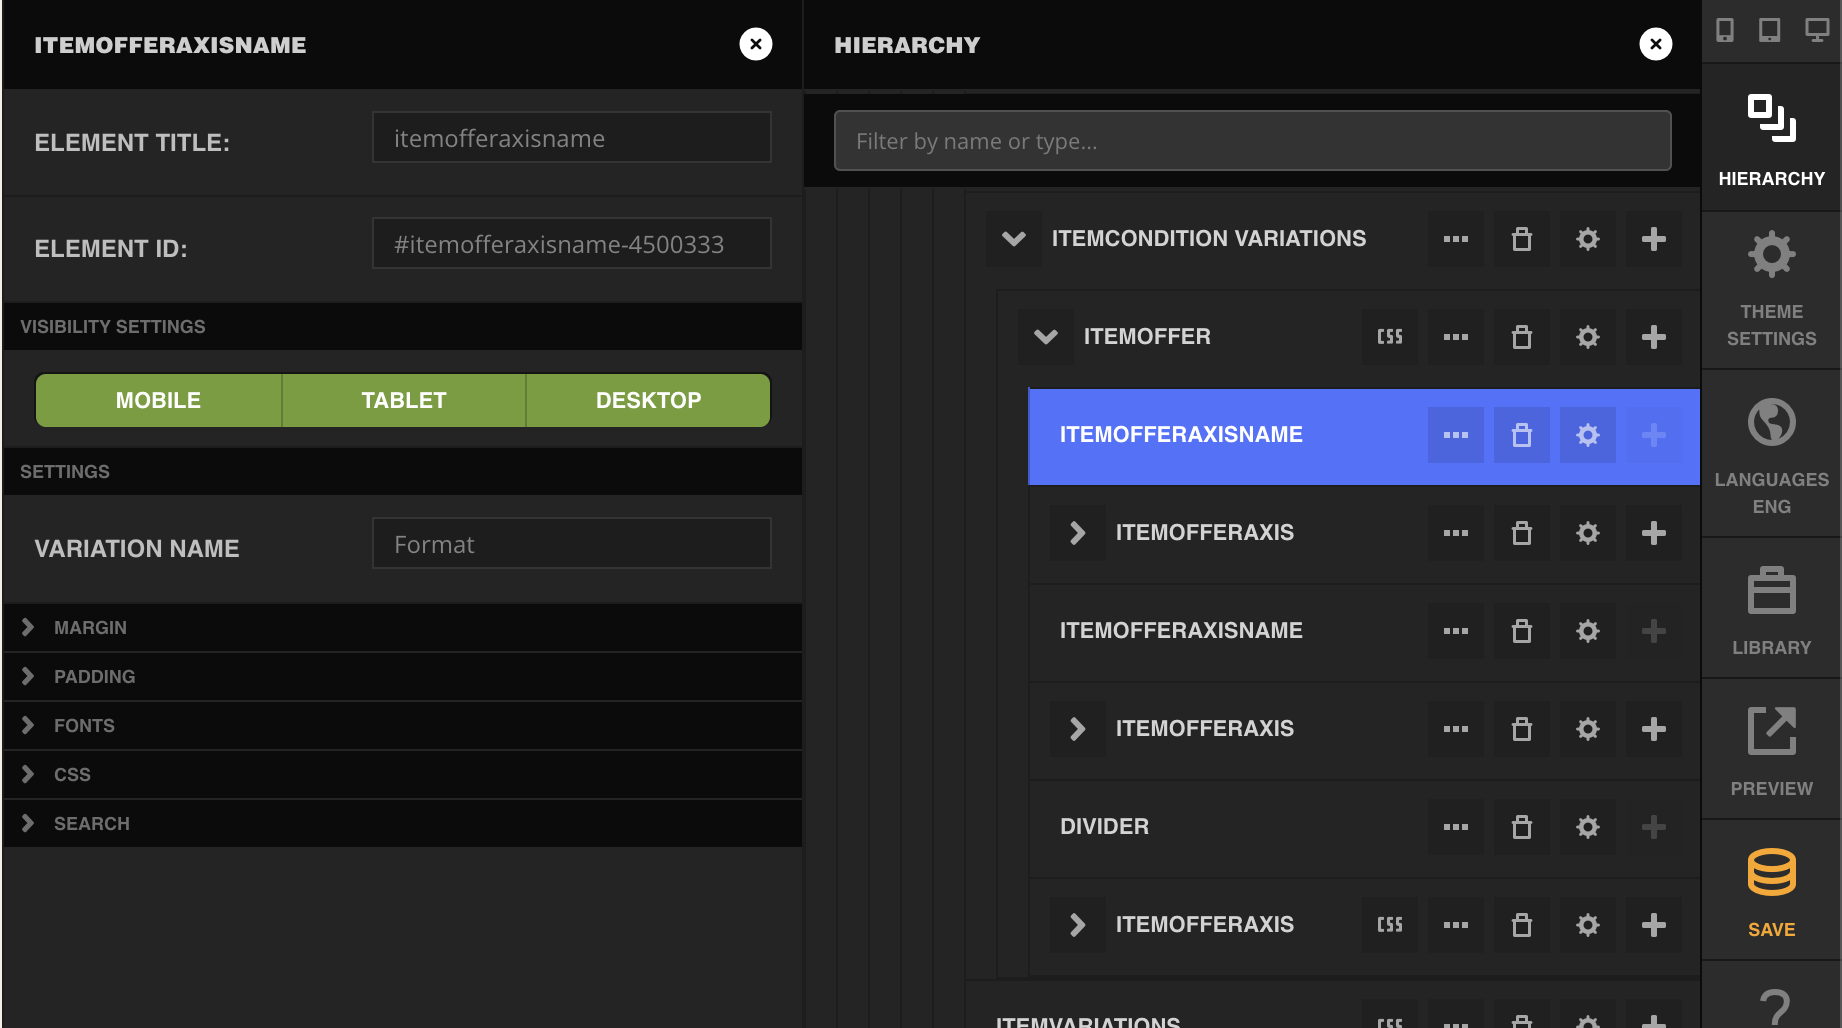The image size is (1842, 1028).
Task: Open Languages ENG settings
Action: point(1771,455)
